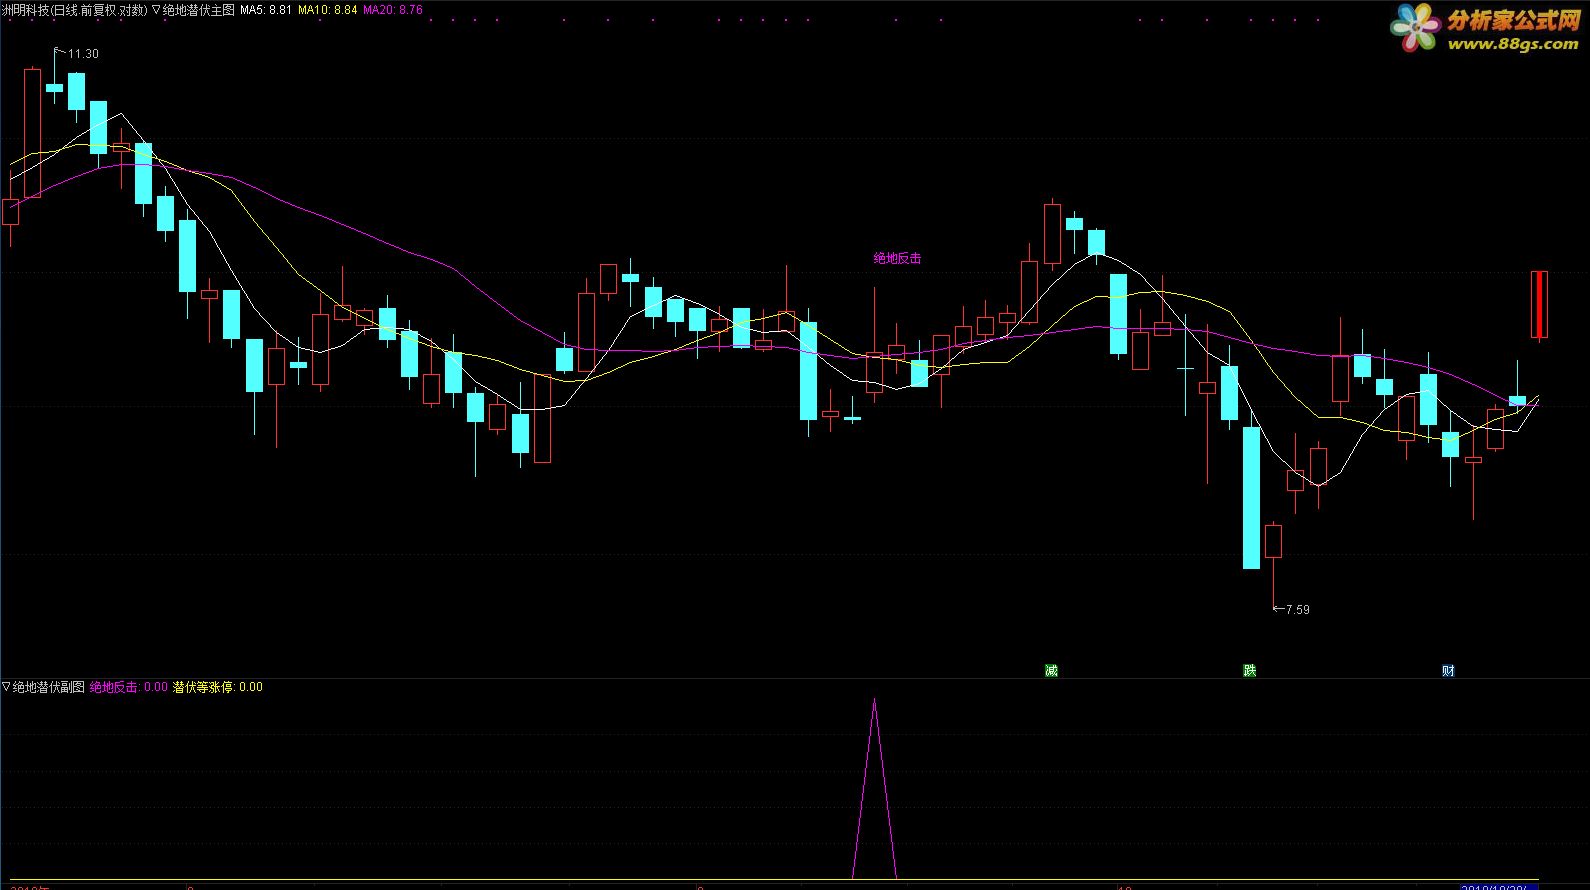Click the 7.59 low price annotation
The width and height of the screenshot is (1590, 890).
tap(1297, 609)
